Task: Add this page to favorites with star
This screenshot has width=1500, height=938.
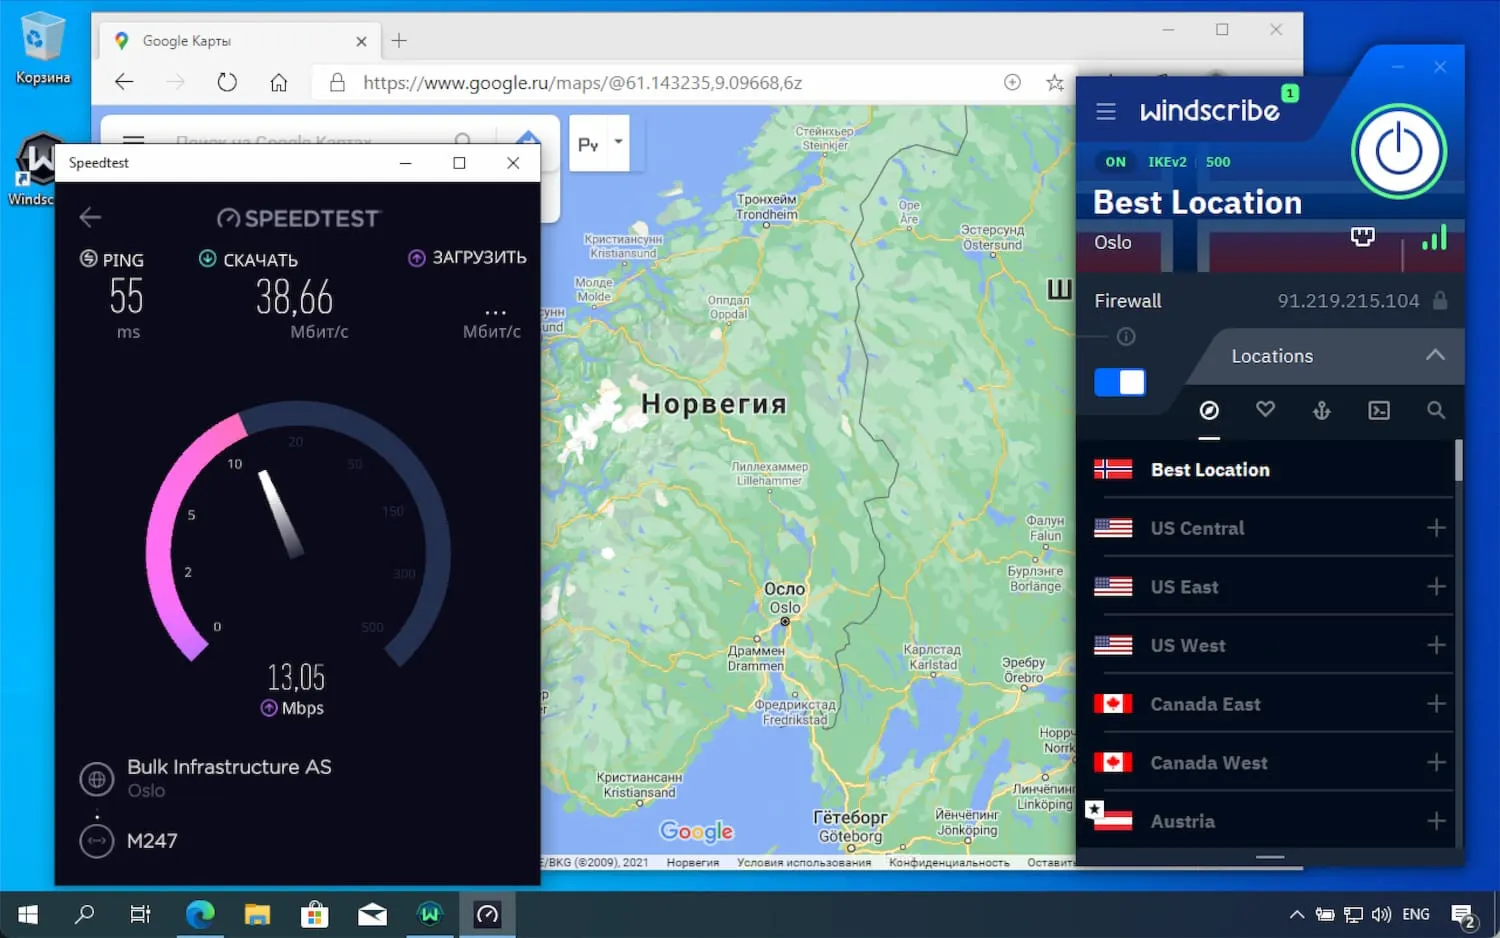Action: click(x=1055, y=83)
